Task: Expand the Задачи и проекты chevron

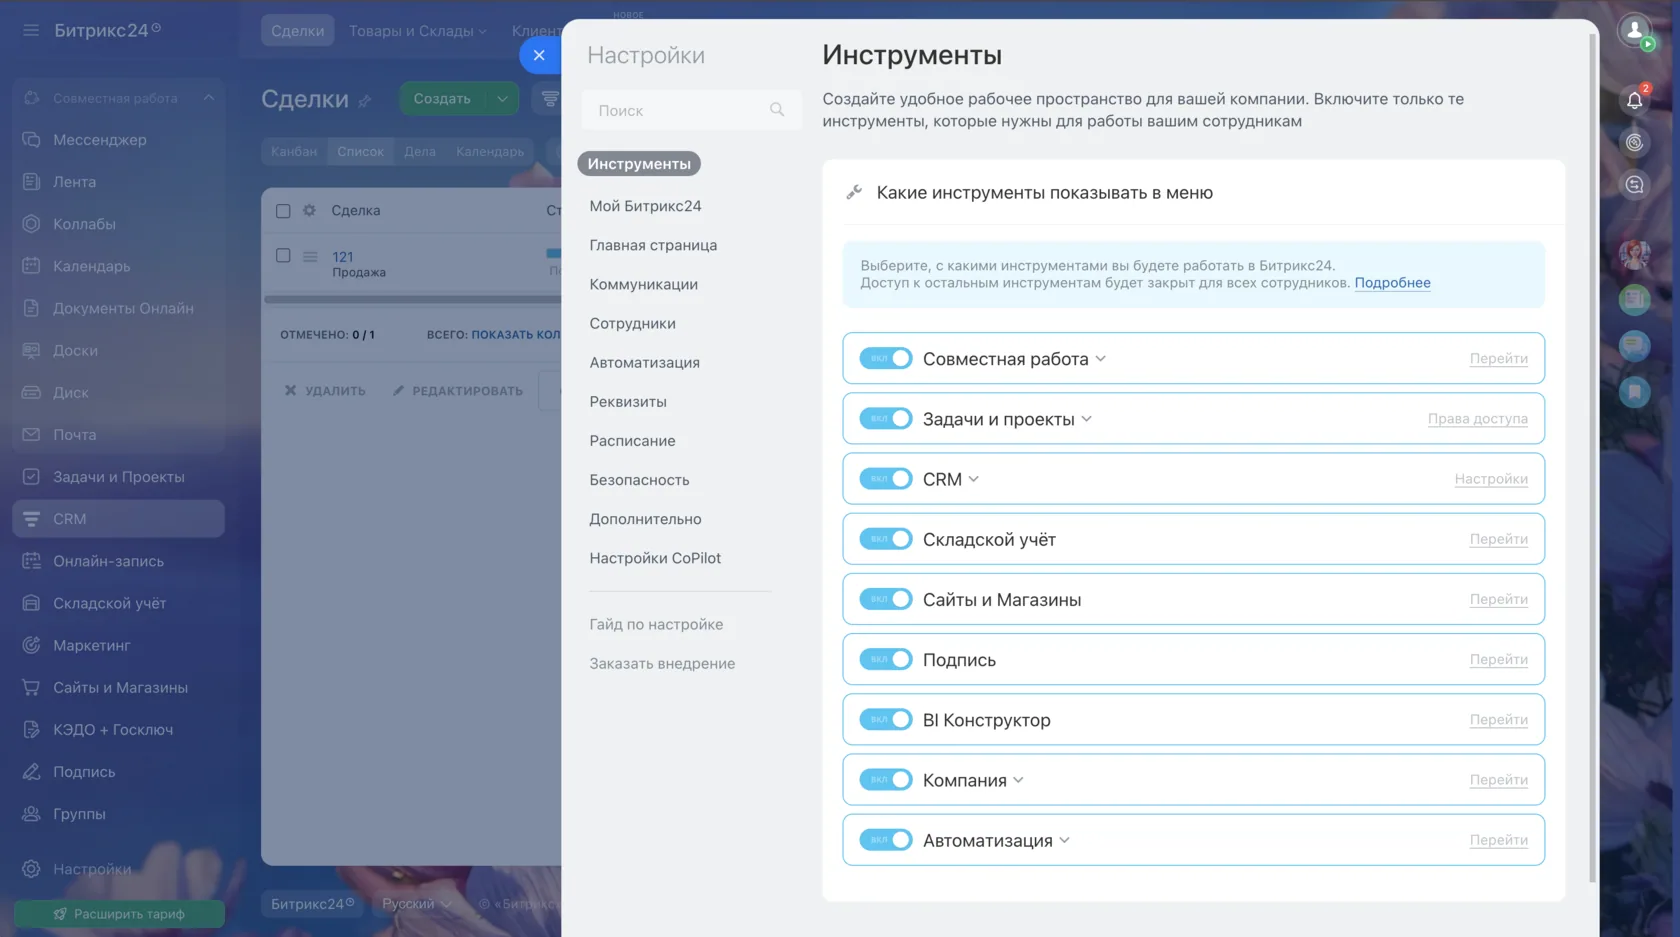Action: tap(1087, 419)
